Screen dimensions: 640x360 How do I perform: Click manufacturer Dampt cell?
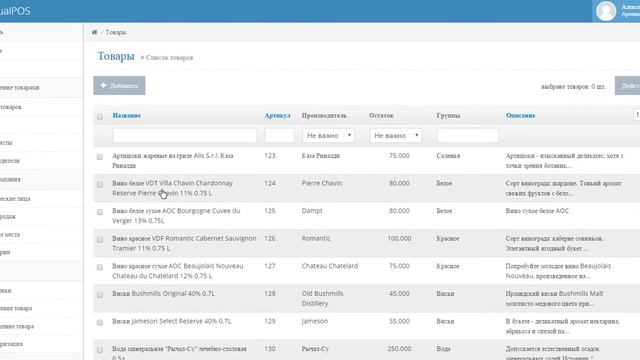point(312,211)
